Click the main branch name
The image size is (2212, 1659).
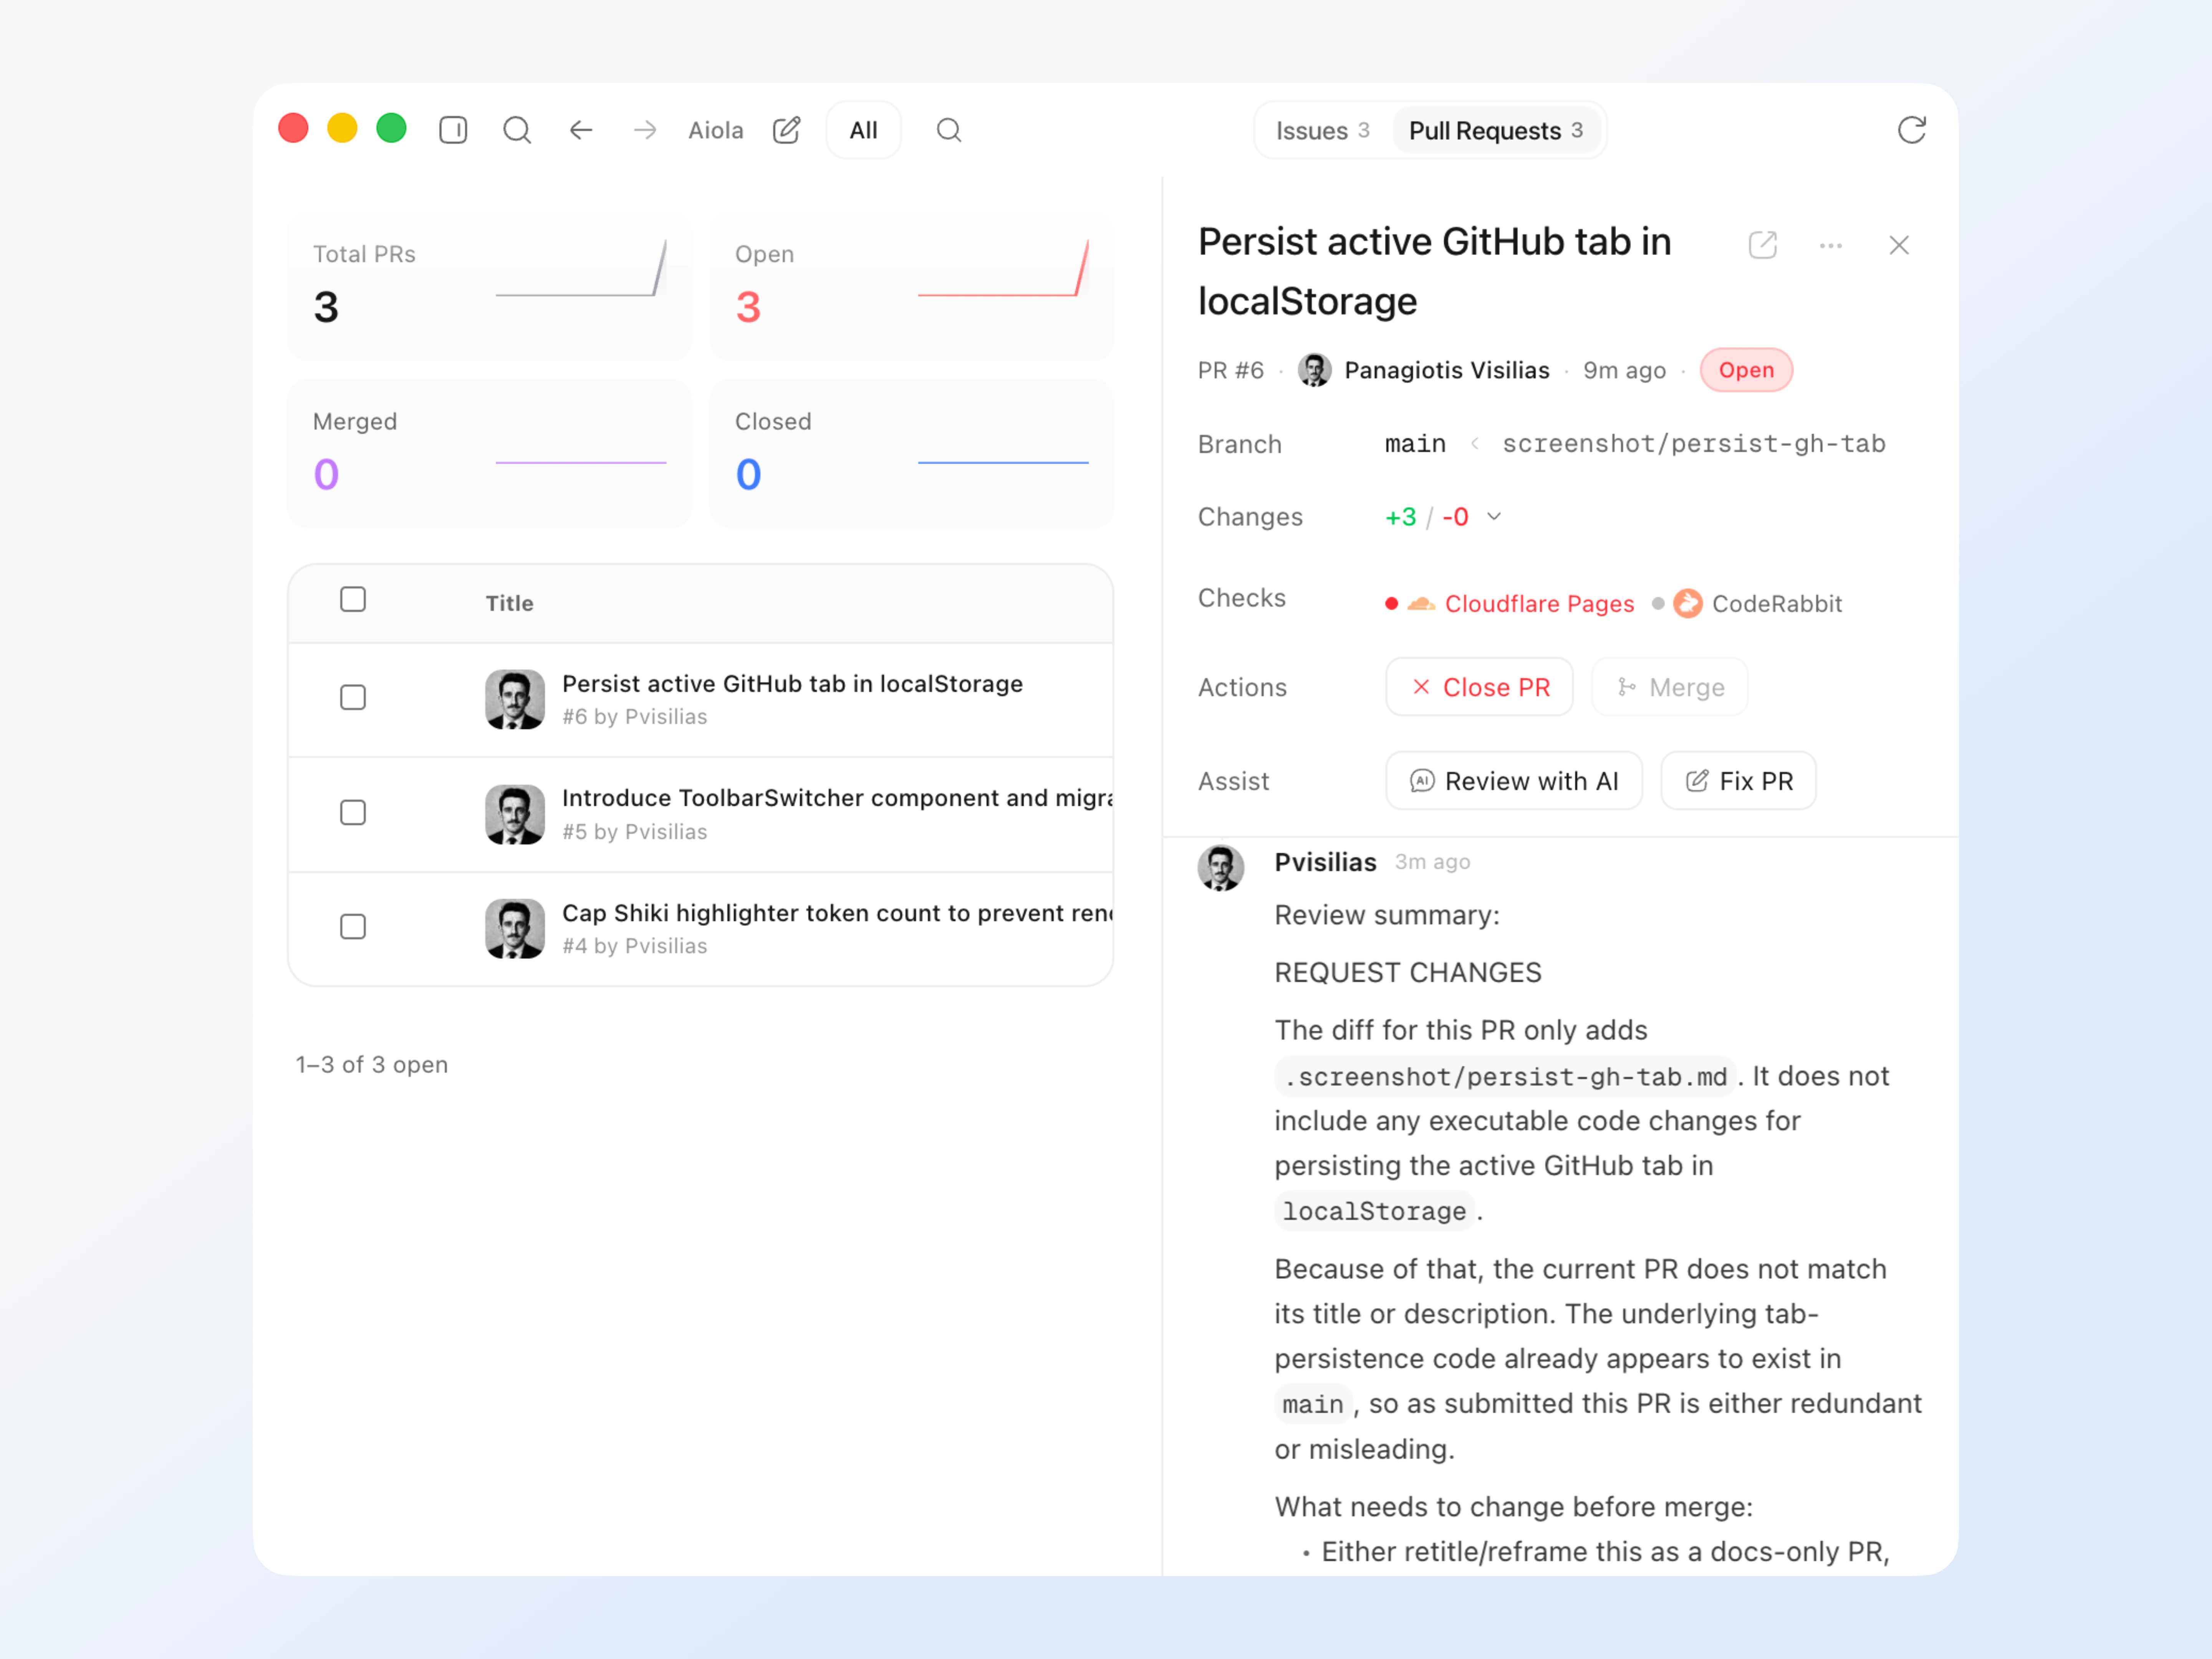(1415, 444)
